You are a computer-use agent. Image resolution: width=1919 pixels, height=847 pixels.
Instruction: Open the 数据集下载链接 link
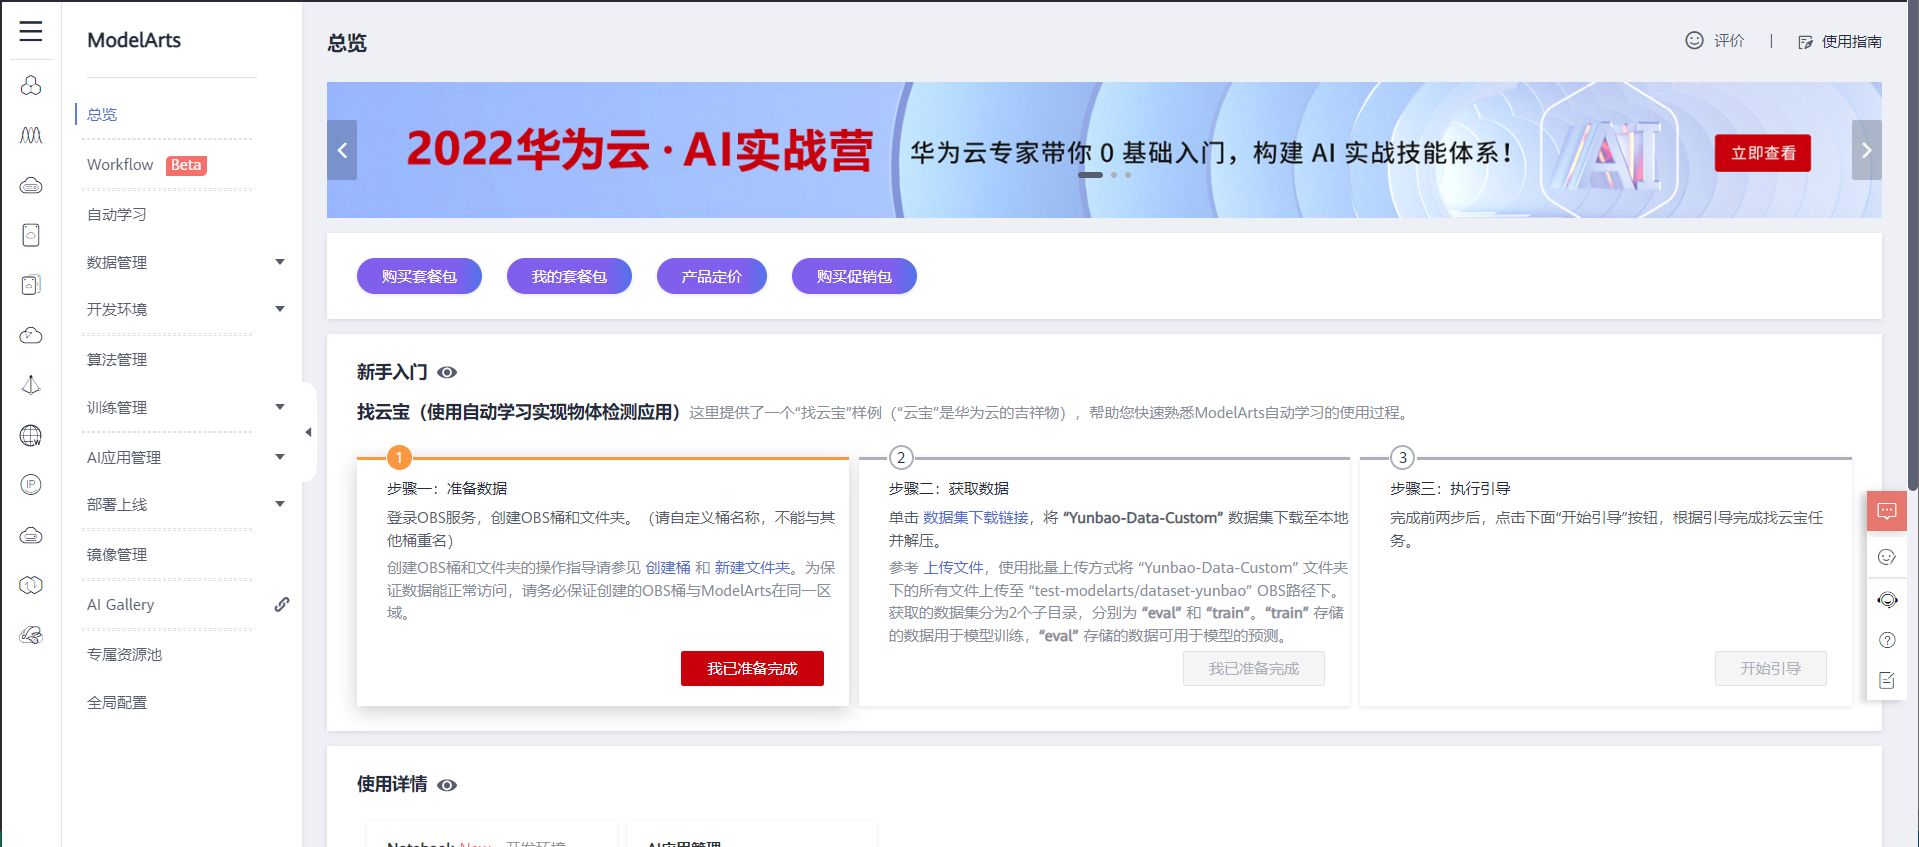click(975, 518)
